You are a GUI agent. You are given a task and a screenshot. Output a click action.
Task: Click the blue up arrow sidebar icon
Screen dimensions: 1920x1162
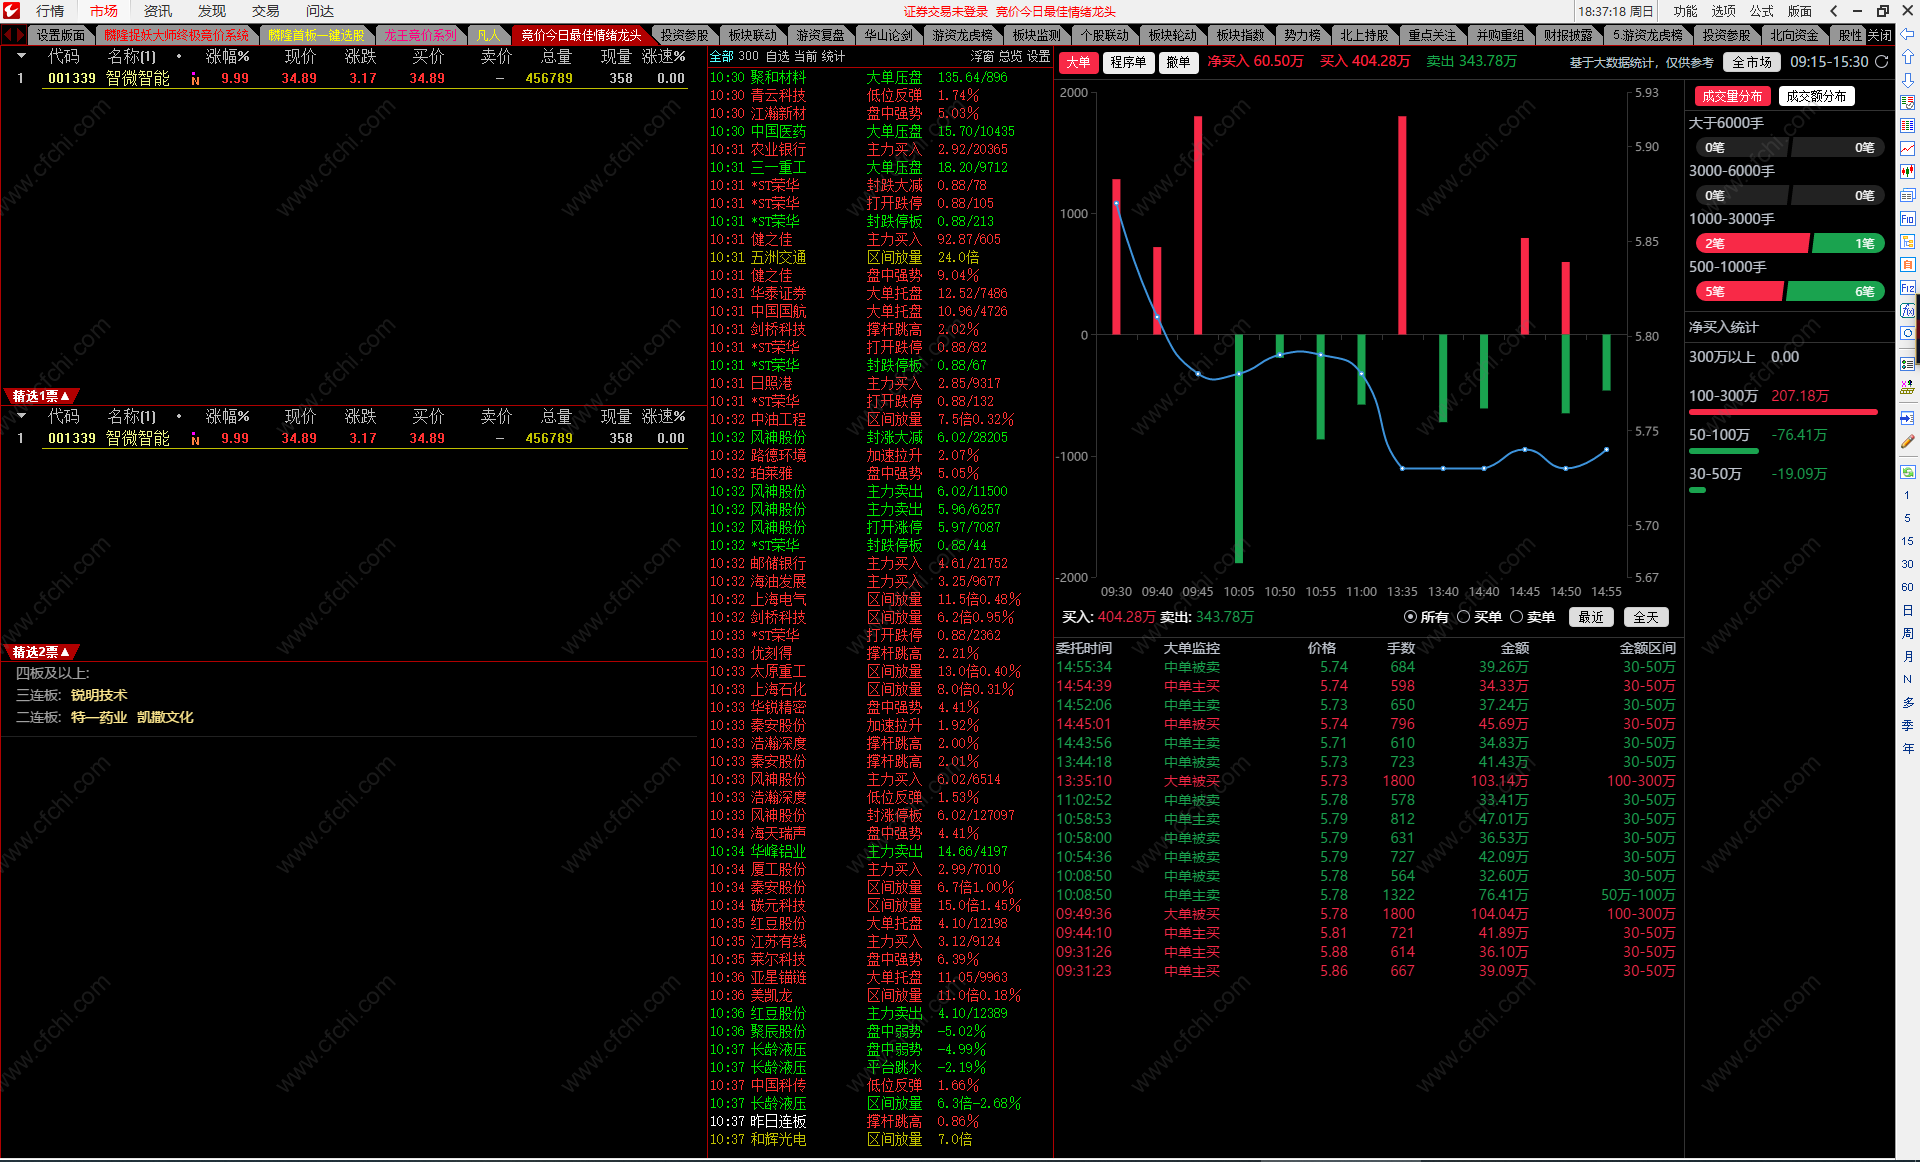coord(1908,58)
